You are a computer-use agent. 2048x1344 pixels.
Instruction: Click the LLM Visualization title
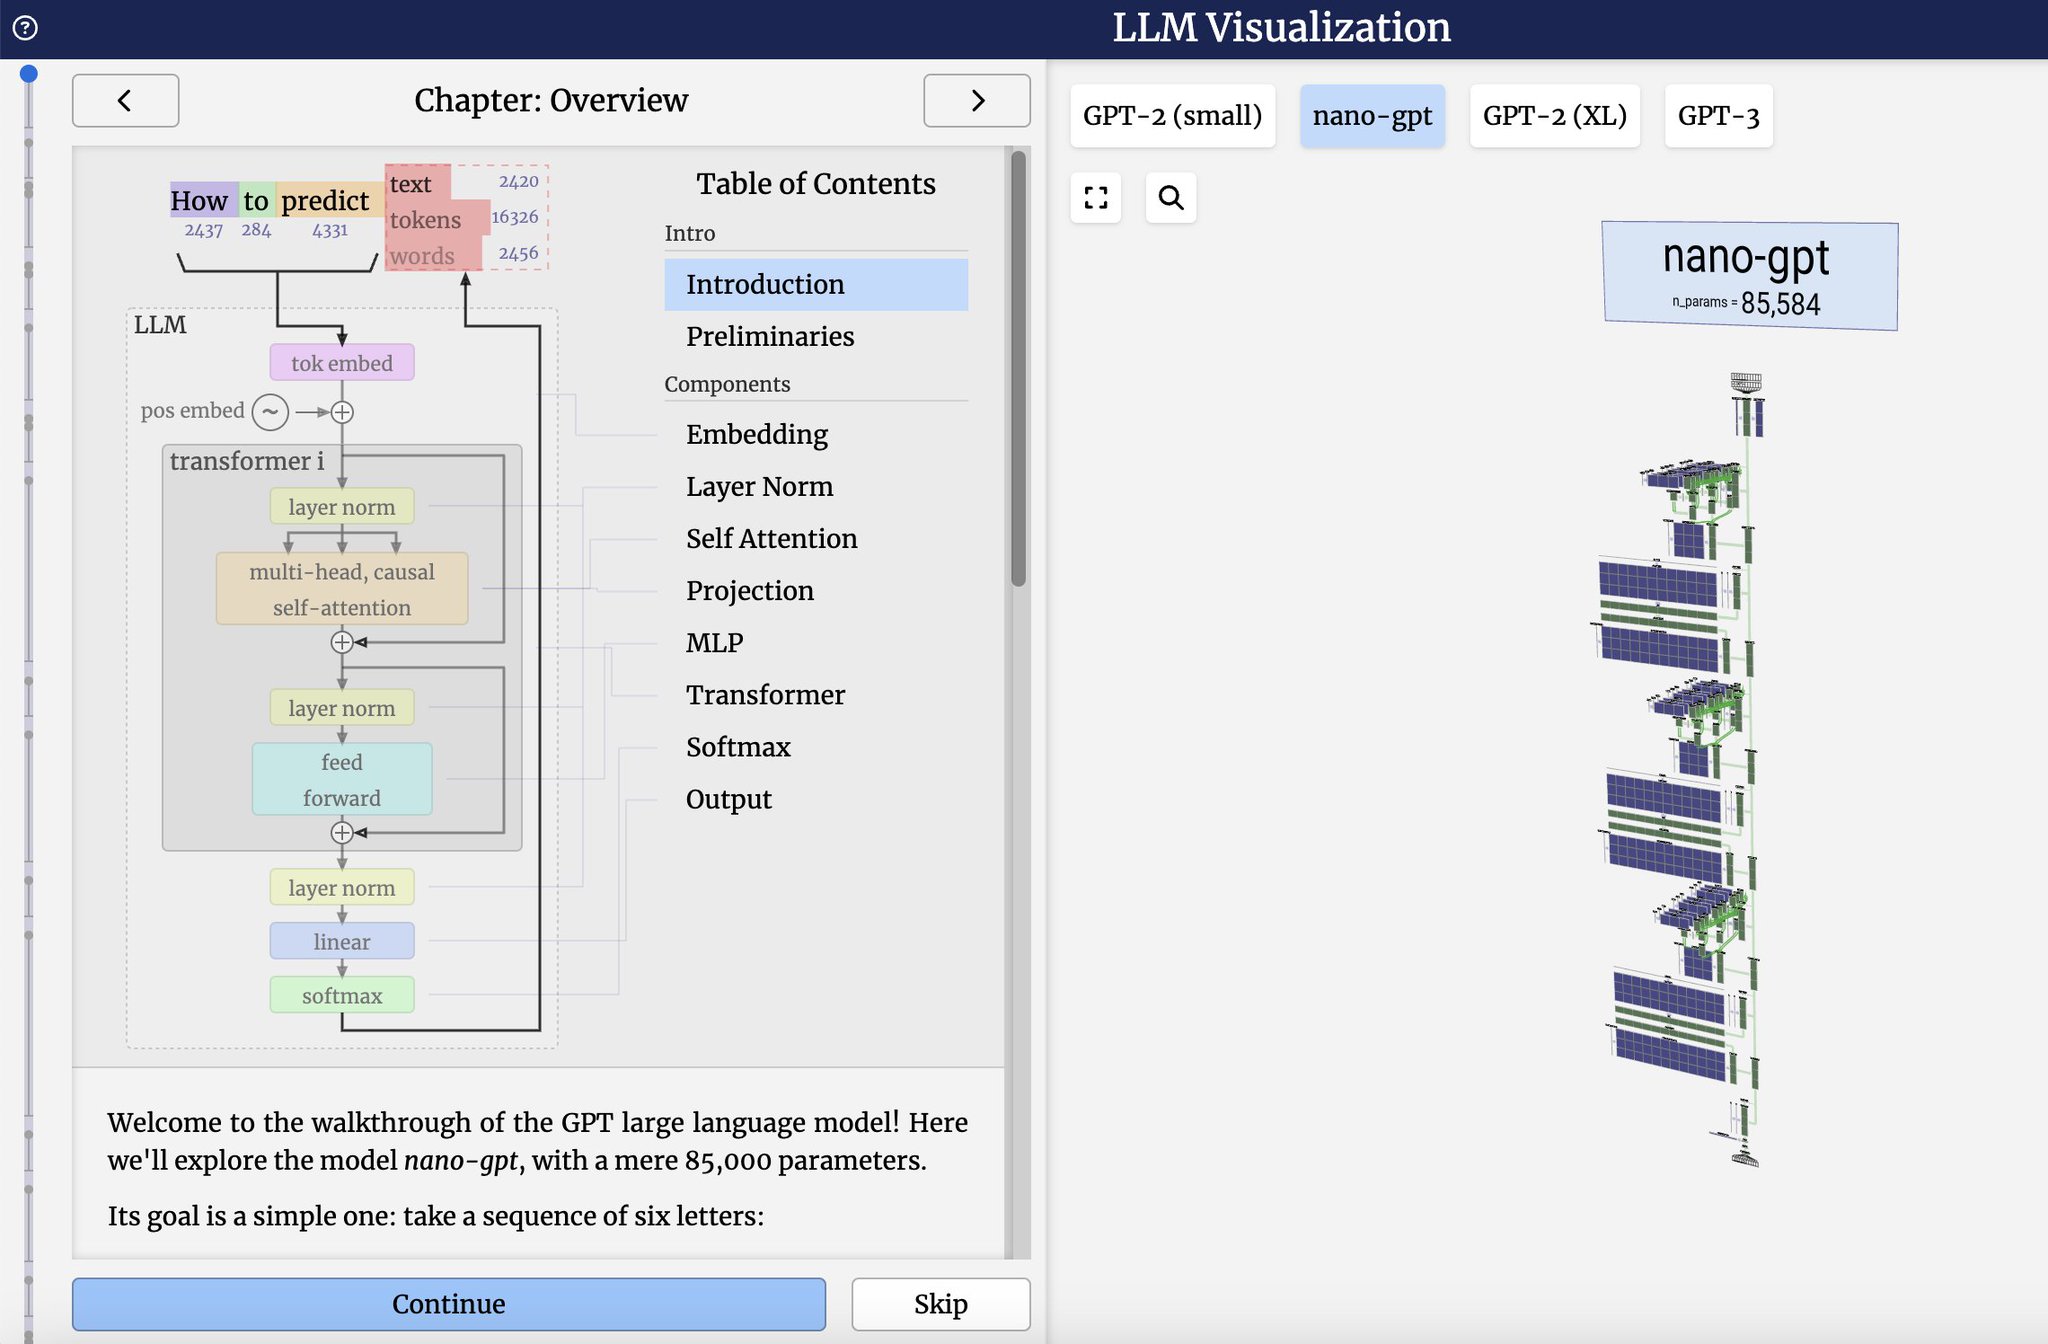coord(1281,27)
